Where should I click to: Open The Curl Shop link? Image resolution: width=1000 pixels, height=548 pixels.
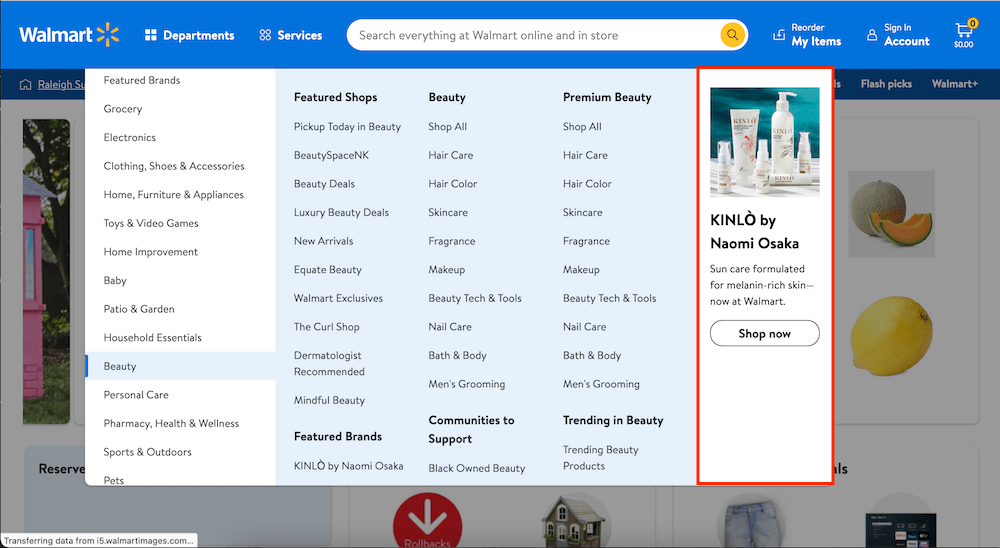coord(326,327)
